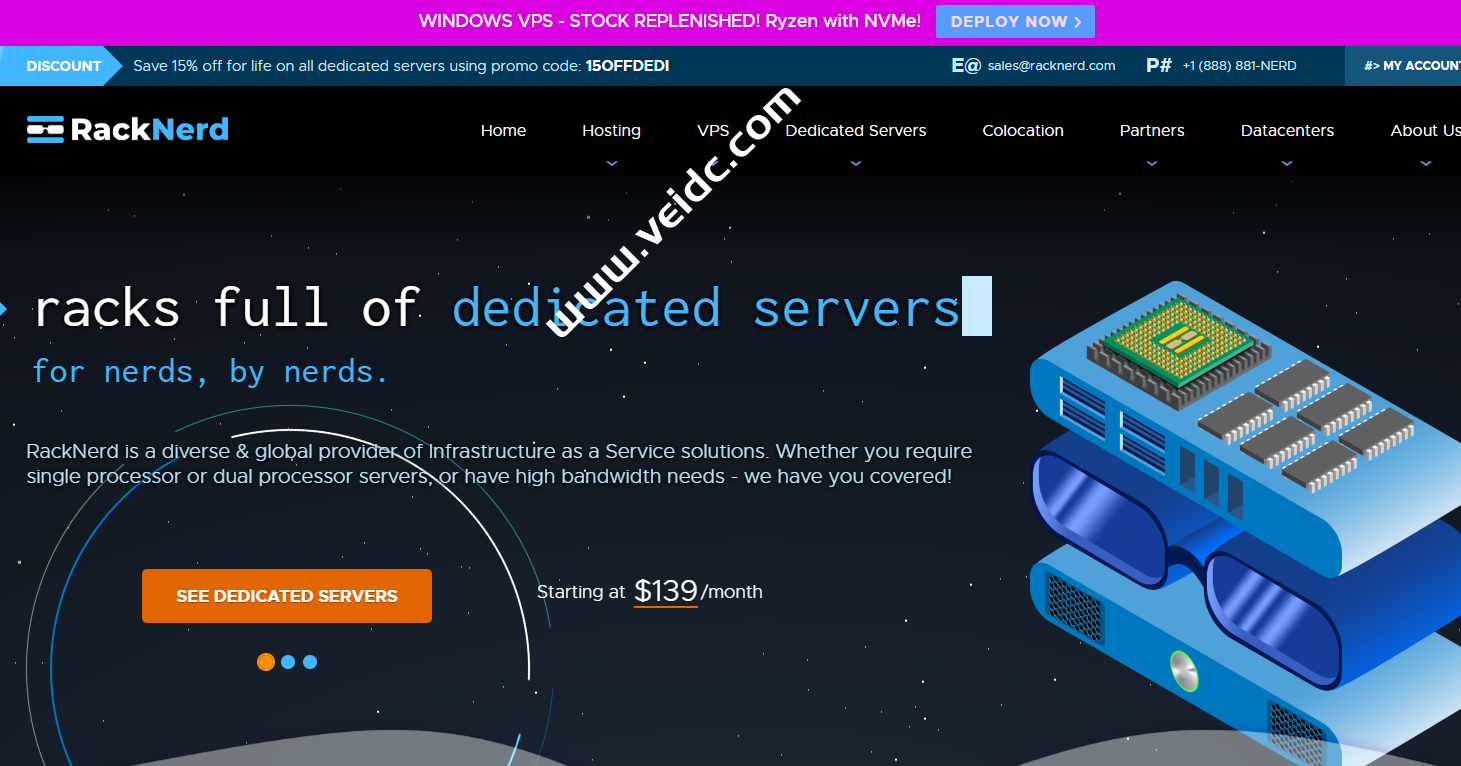This screenshot has width=1461, height=766.
Task: Open the Colocation menu item
Action: click(1023, 130)
